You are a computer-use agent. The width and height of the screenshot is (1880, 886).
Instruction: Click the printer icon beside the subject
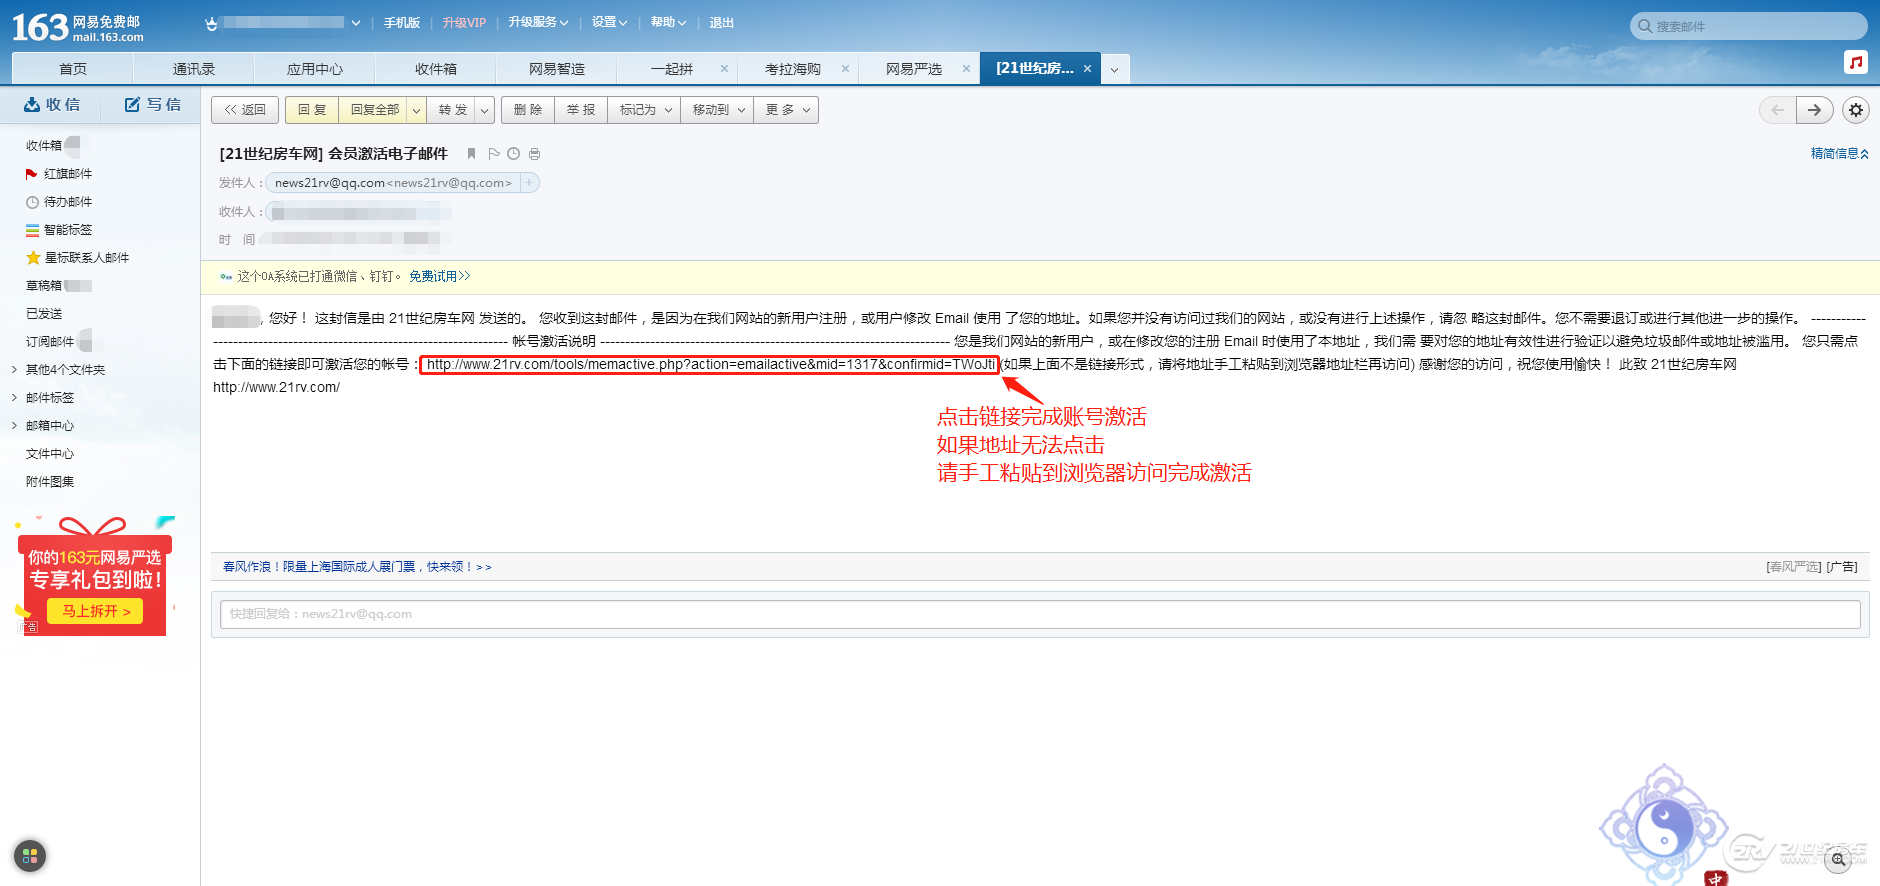pos(534,154)
